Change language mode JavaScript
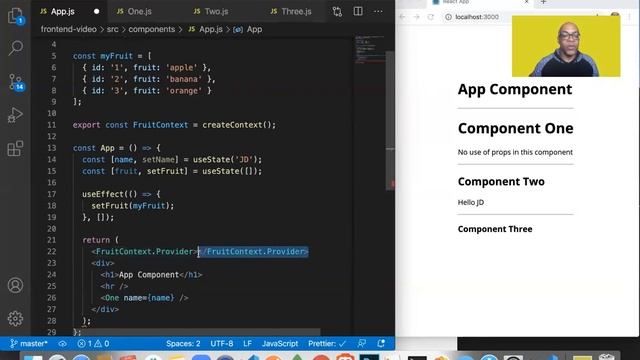The width and height of the screenshot is (640, 360). 280,344
